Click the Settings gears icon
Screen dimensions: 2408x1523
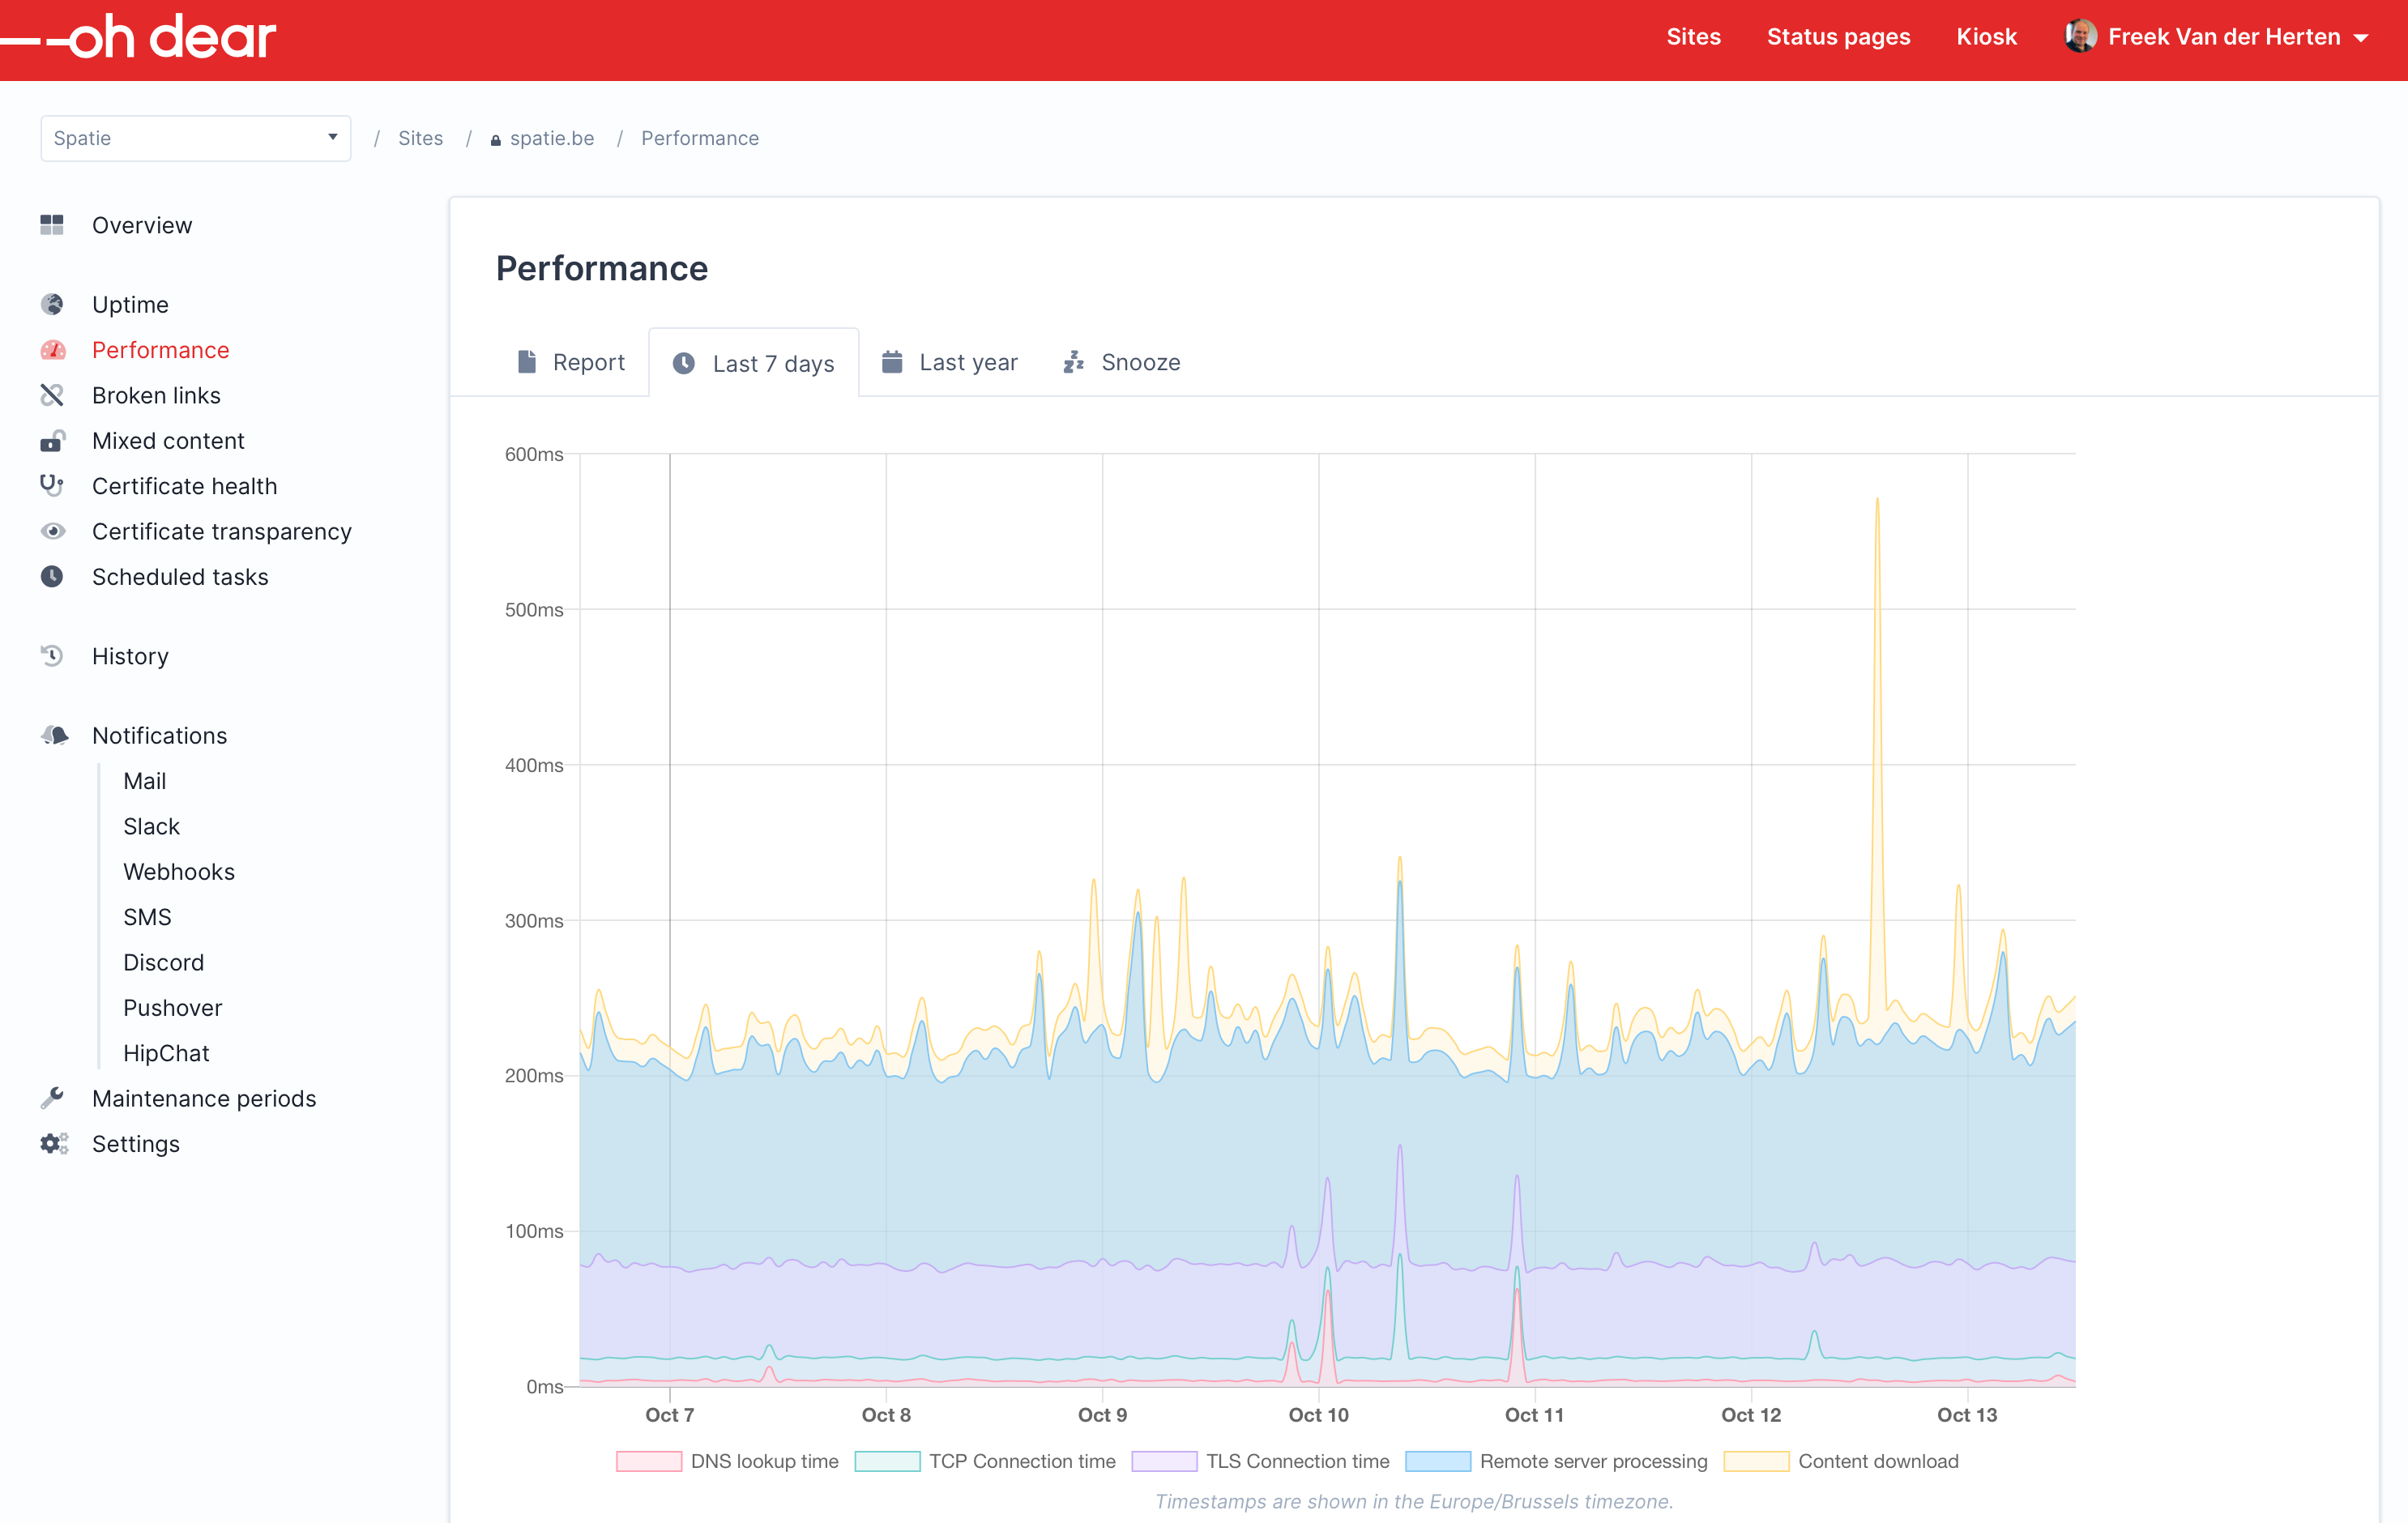point(54,1143)
